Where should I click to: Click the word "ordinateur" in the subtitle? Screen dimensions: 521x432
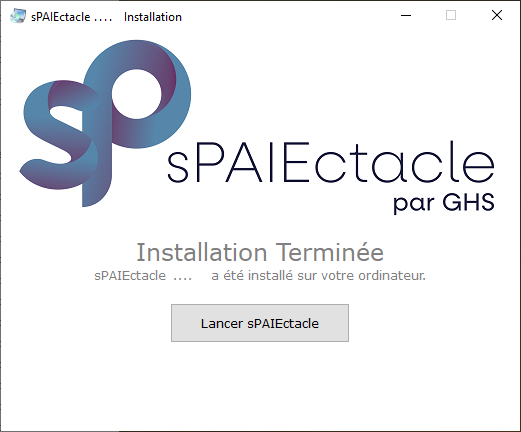(392, 276)
